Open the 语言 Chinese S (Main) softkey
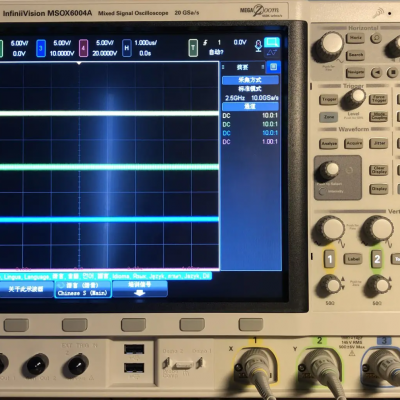The height and width of the screenshot is (400, 400). pos(83,289)
